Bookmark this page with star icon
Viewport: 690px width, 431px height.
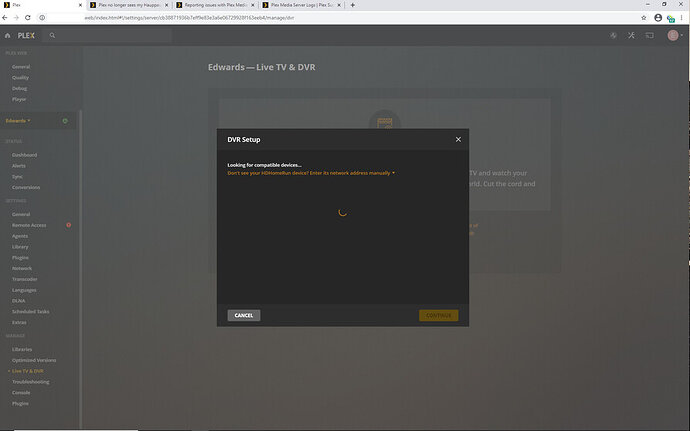coord(644,18)
